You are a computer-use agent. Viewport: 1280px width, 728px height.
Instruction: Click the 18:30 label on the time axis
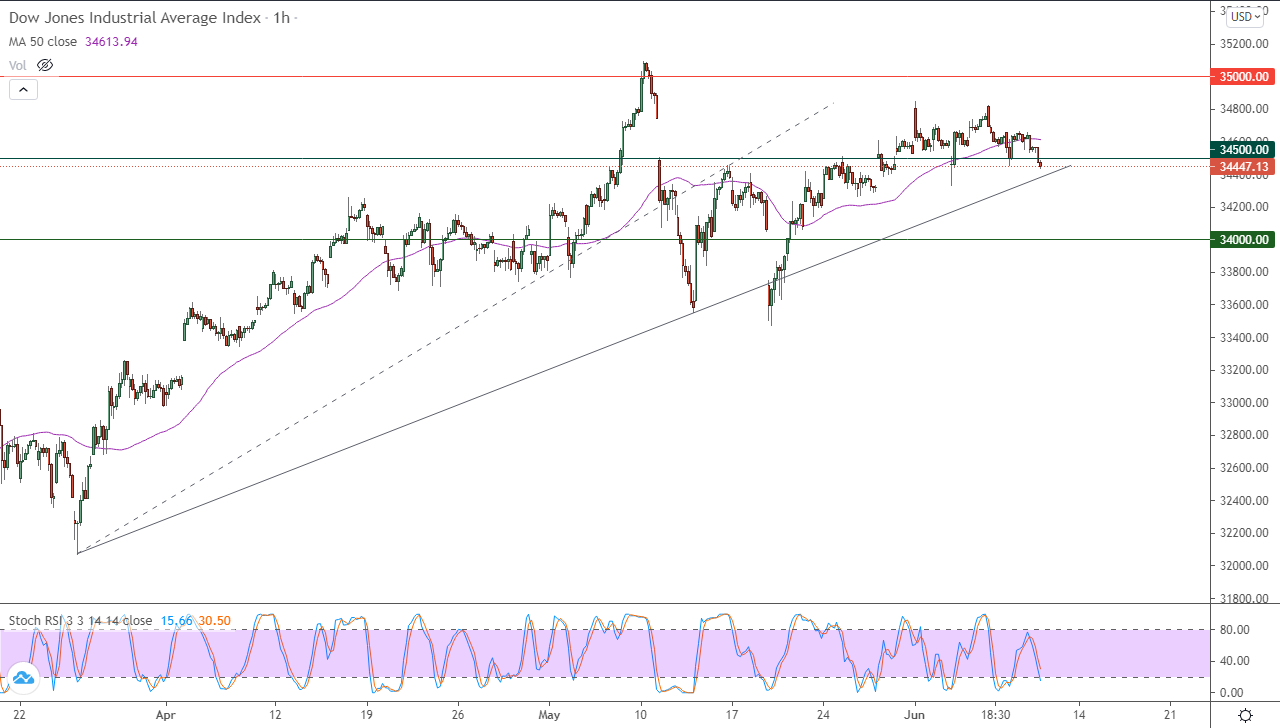point(995,716)
